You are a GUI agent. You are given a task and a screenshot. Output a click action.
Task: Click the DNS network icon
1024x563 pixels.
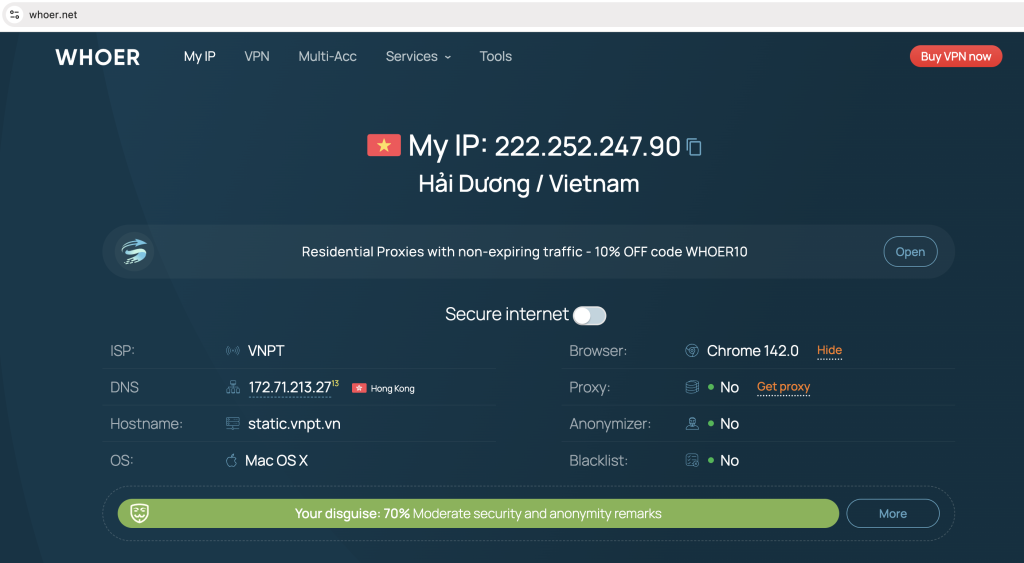pos(233,388)
